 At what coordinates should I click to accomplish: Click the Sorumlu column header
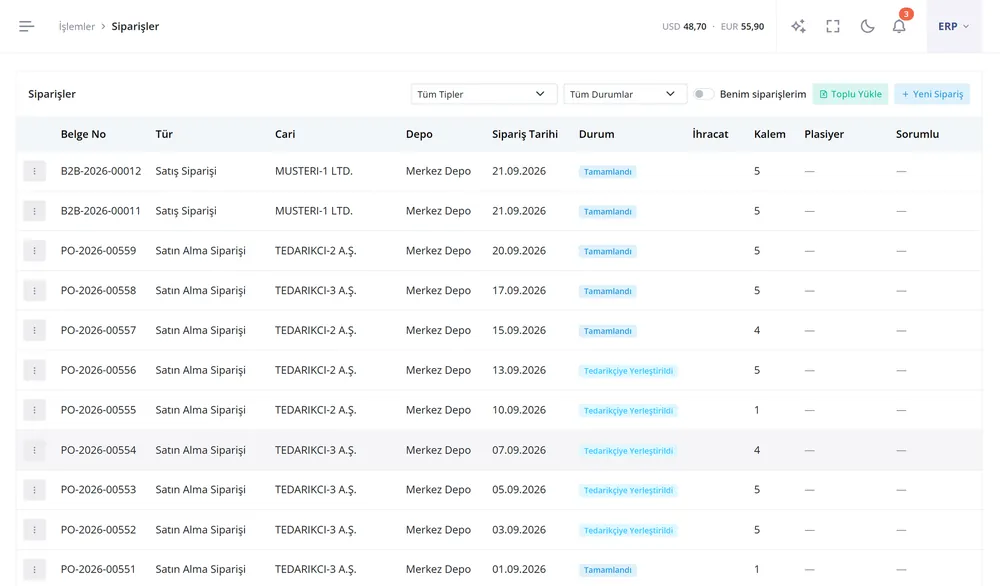(917, 134)
